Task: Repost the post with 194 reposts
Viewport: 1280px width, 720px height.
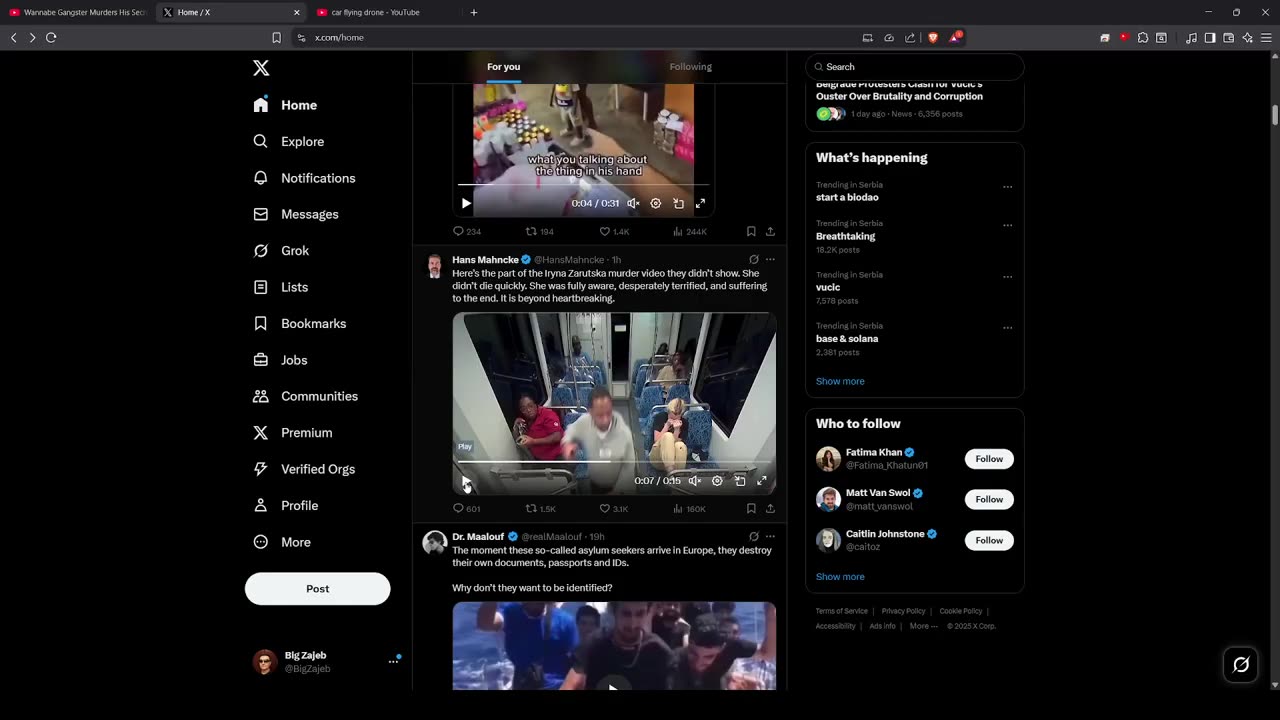Action: click(x=539, y=231)
